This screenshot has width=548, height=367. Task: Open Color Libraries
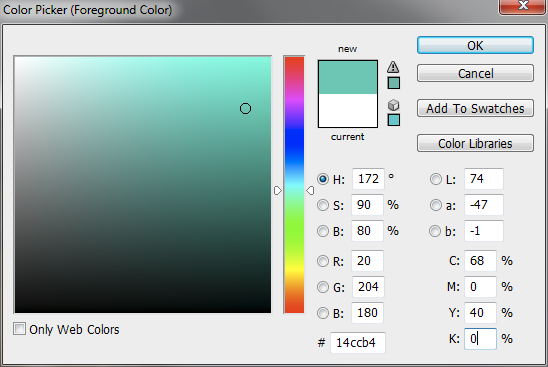point(475,143)
